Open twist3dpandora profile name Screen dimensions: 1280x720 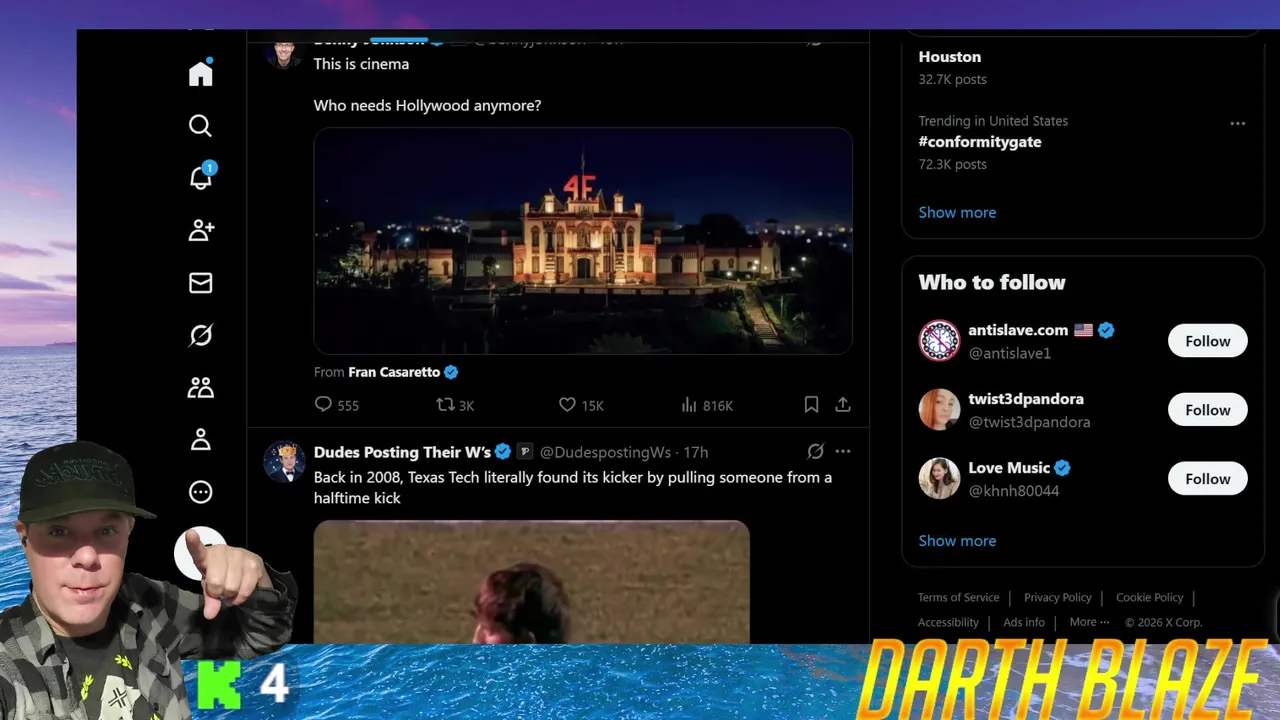click(1026, 399)
